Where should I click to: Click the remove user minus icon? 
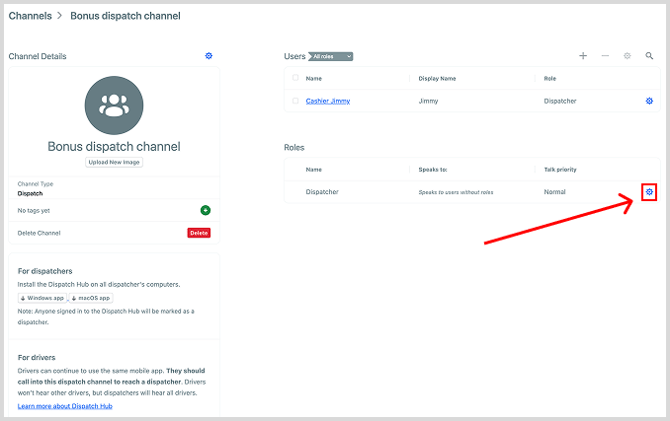coord(605,56)
